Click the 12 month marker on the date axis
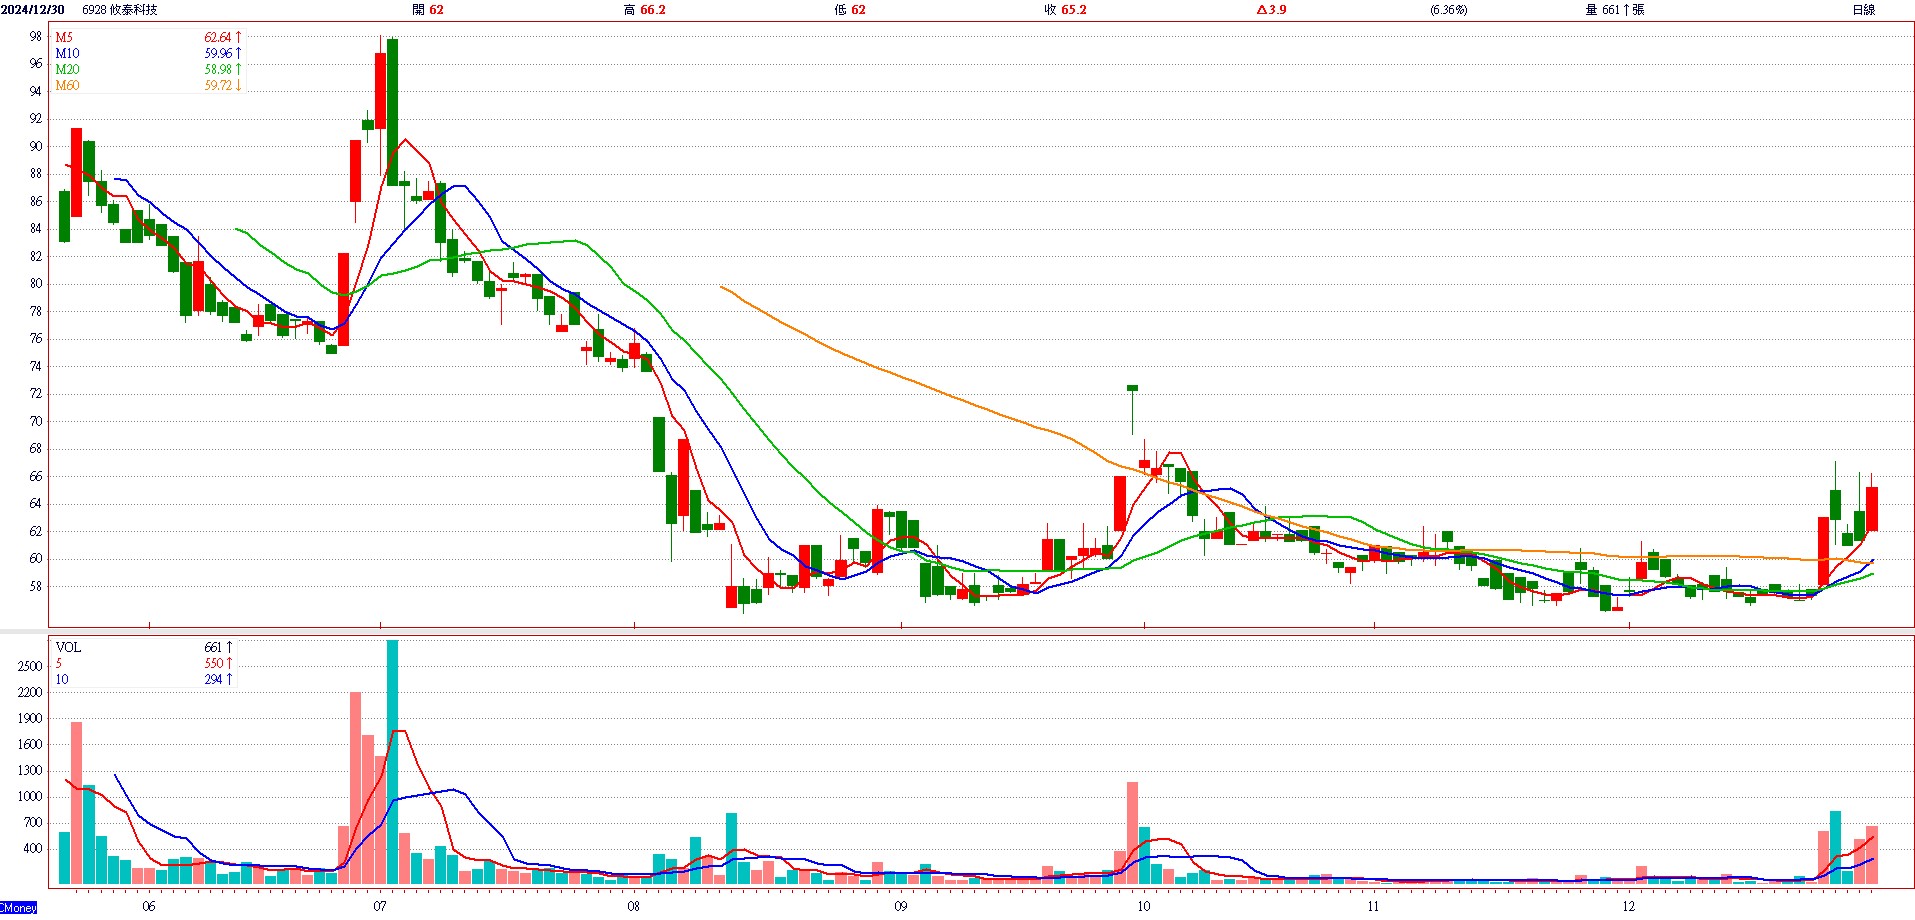Image resolution: width=1915 pixels, height=920 pixels. point(1629,907)
